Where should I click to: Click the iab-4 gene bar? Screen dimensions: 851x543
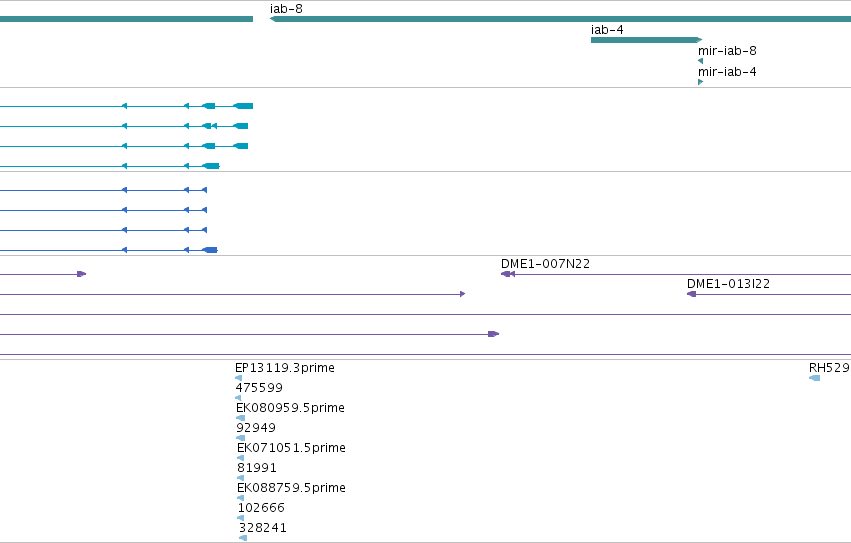(x=646, y=40)
